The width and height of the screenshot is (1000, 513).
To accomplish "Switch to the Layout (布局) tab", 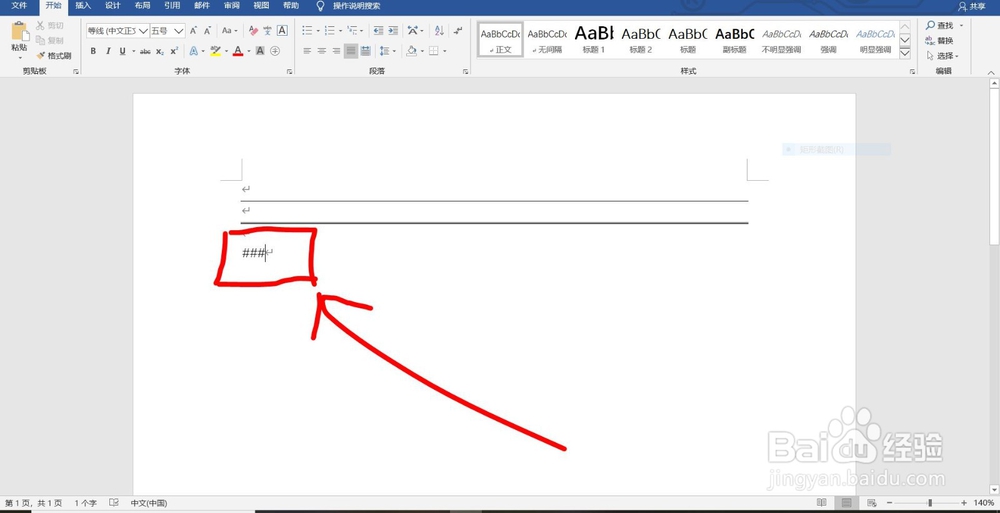I will pos(143,6).
